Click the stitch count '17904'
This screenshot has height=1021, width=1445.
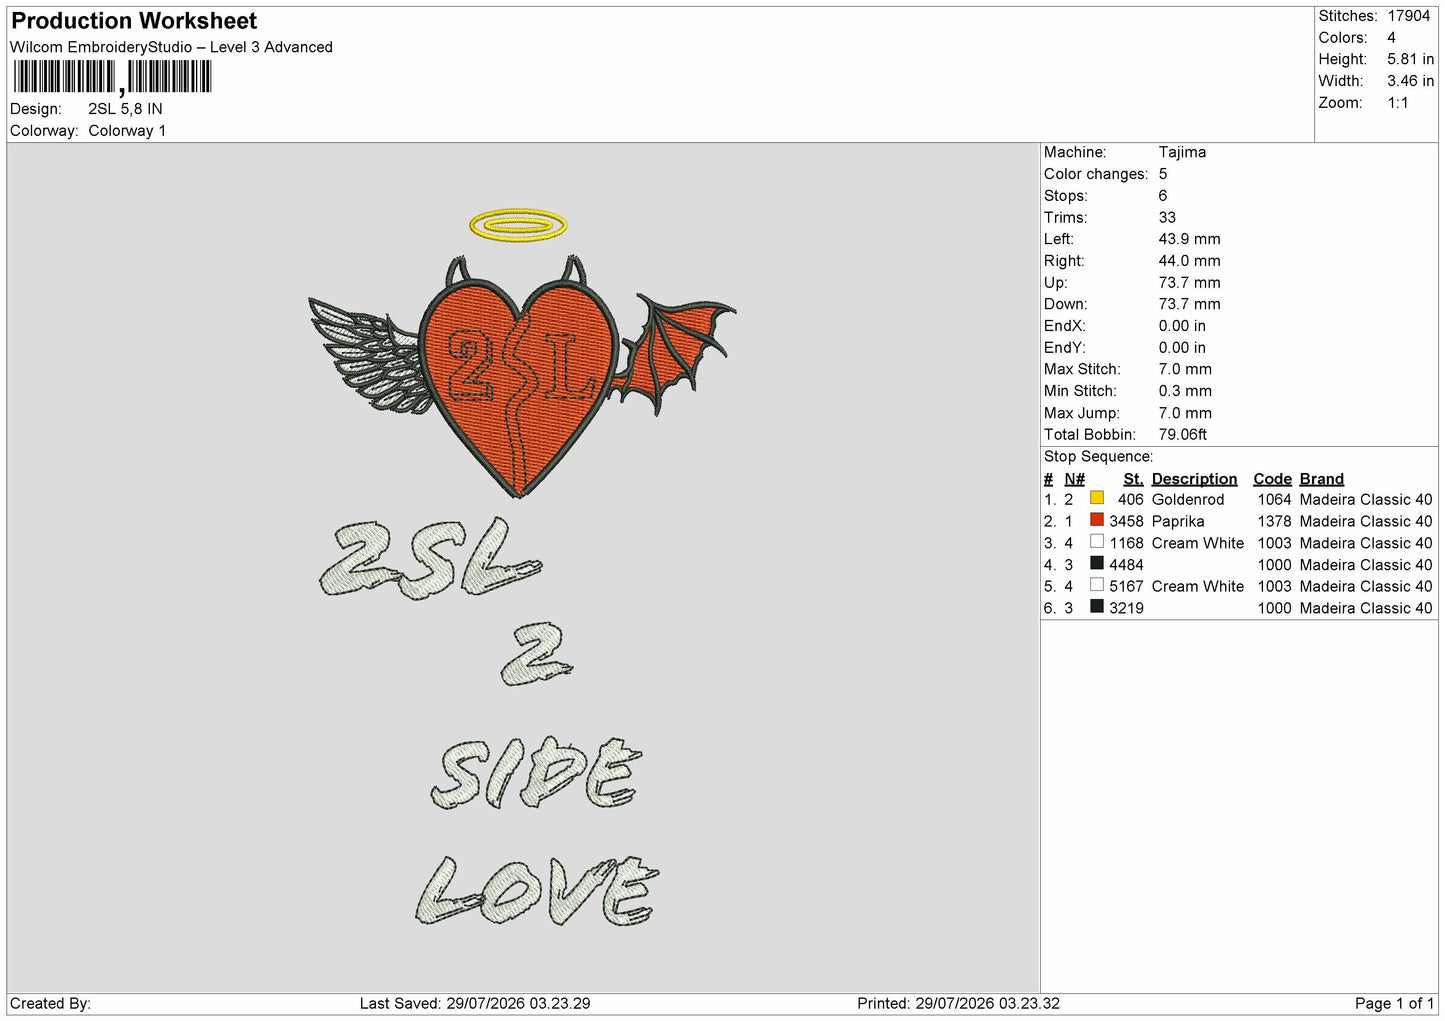point(1409,16)
